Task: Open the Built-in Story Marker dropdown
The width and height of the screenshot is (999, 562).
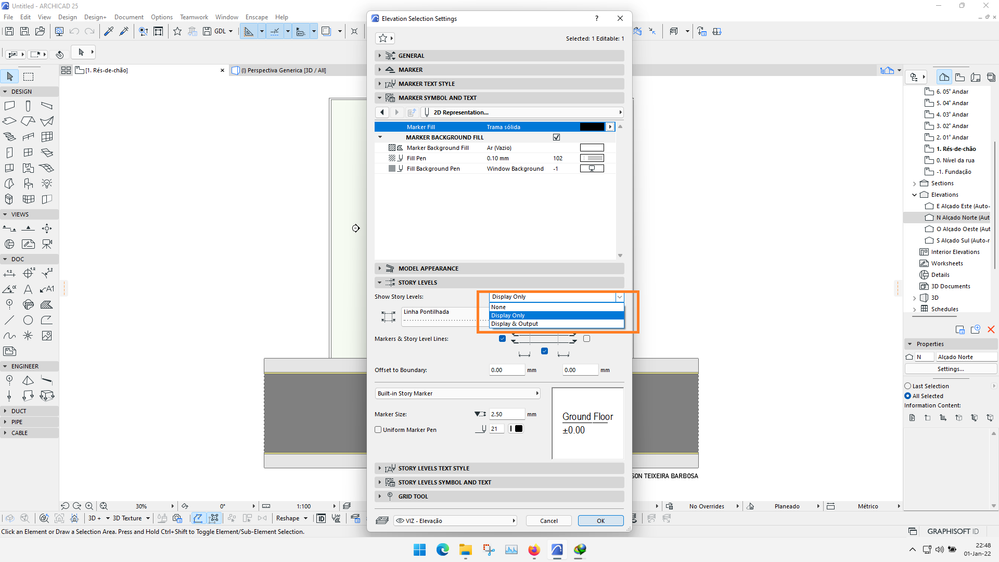Action: (x=457, y=393)
